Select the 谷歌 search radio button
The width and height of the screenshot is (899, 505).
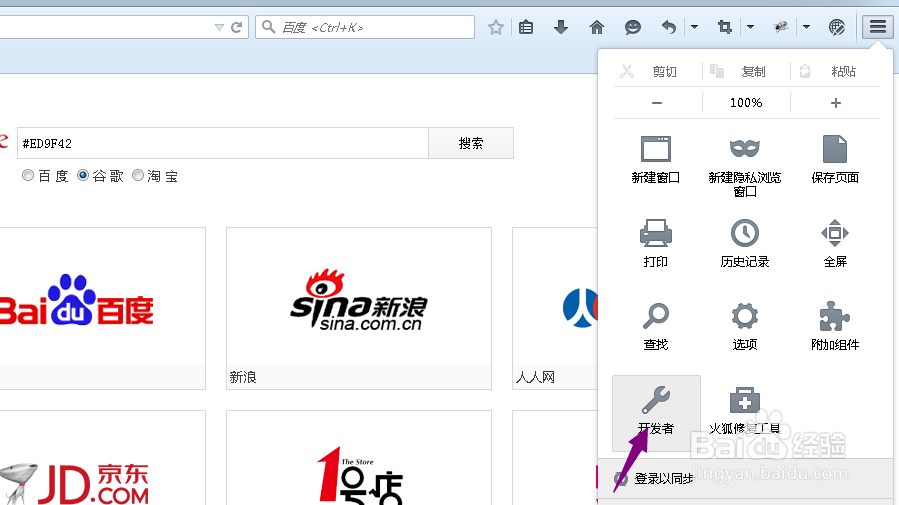coord(83,175)
